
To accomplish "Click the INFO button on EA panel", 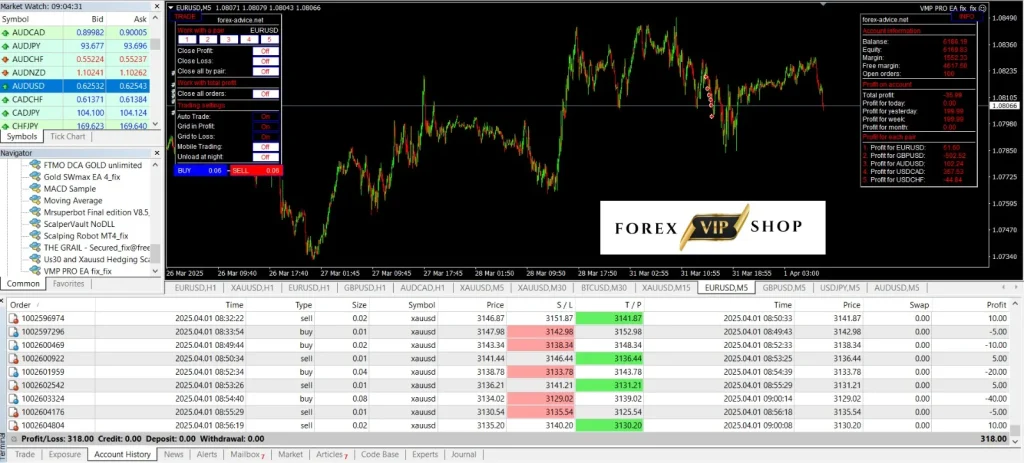I will (967, 17).
